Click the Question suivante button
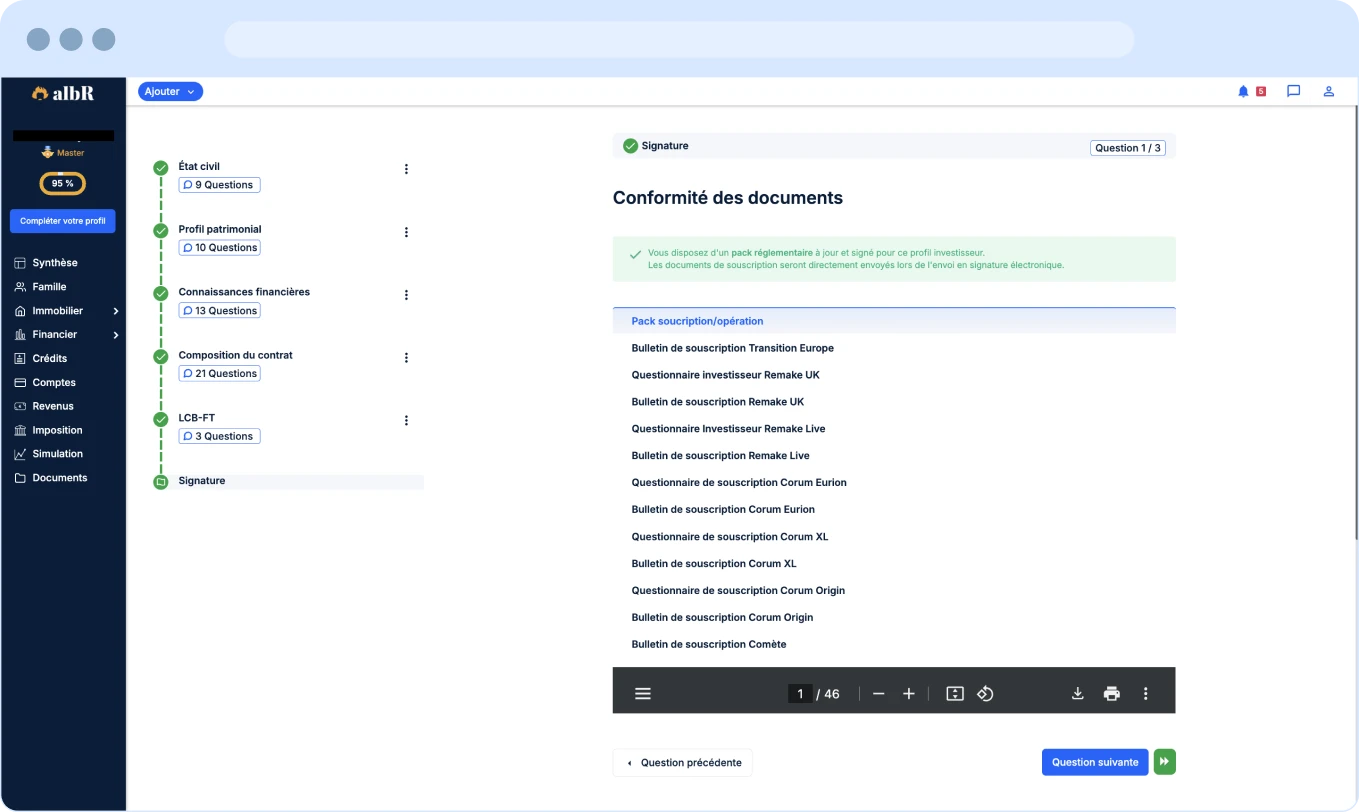This screenshot has height=812, width=1360. point(1094,762)
